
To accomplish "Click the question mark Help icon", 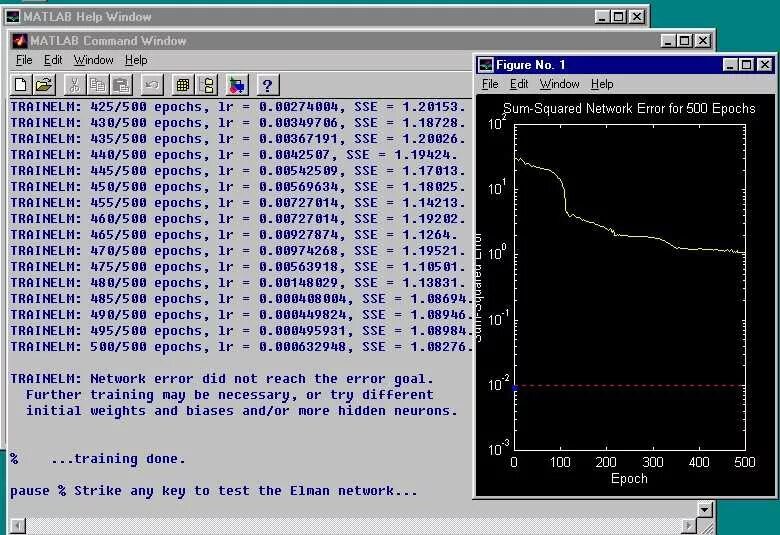I will 268,85.
